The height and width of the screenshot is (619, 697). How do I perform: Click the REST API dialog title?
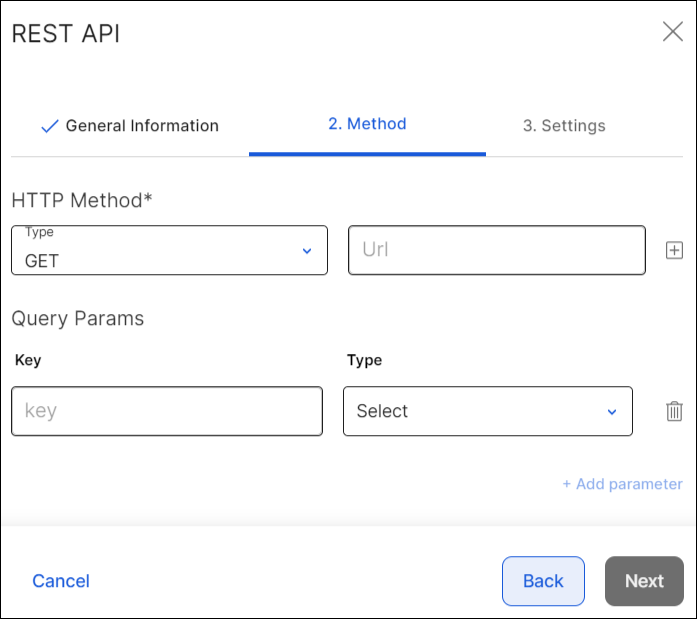66,33
